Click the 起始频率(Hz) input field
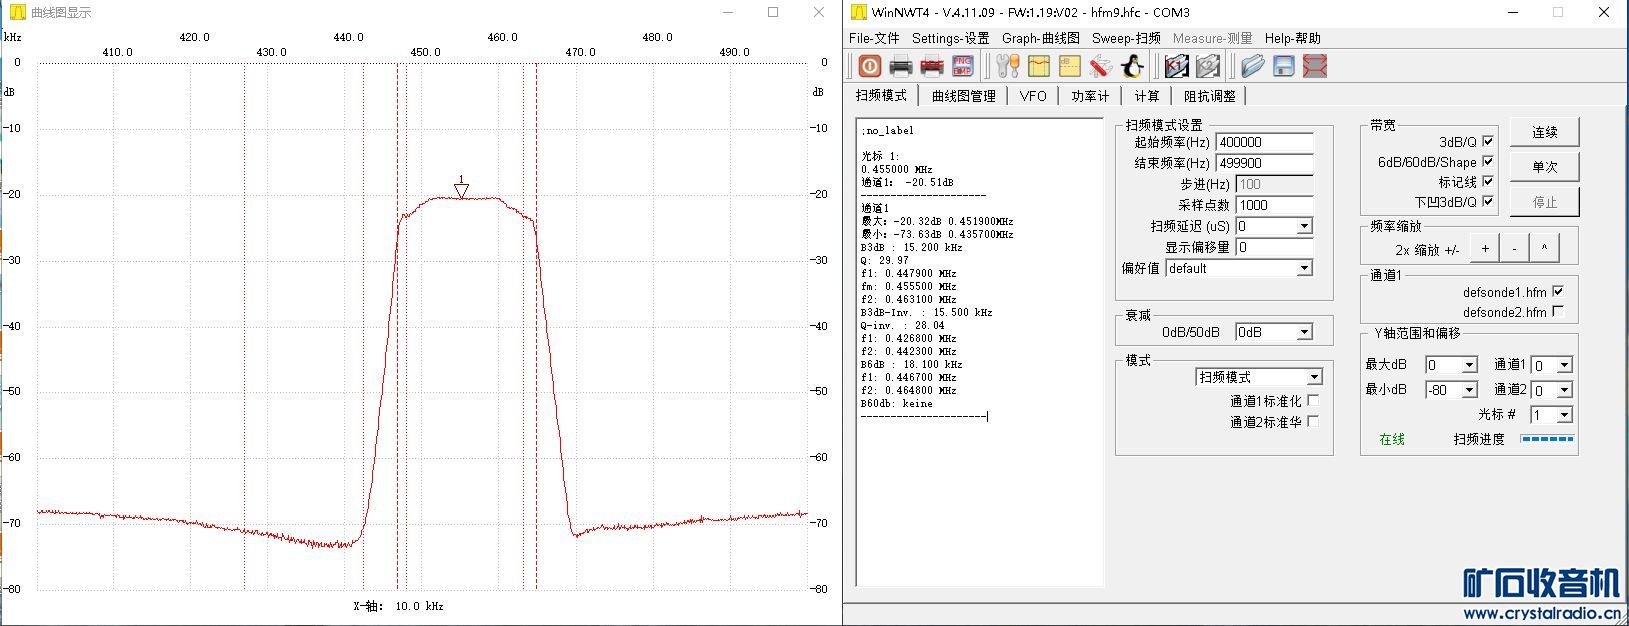The height and width of the screenshot is (626, 1629). click(x=1264, y=142)
